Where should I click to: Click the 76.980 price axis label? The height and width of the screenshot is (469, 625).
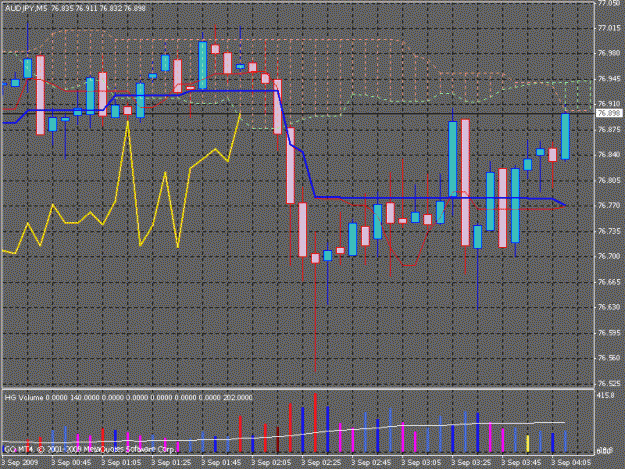tap(609, 53)
